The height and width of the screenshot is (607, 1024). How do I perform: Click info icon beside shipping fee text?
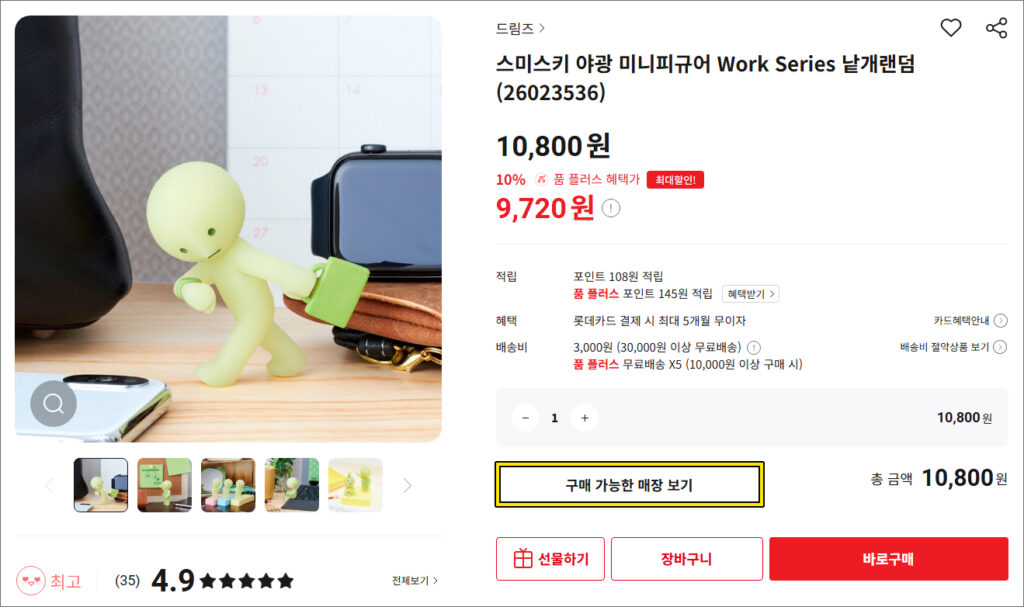754,348
